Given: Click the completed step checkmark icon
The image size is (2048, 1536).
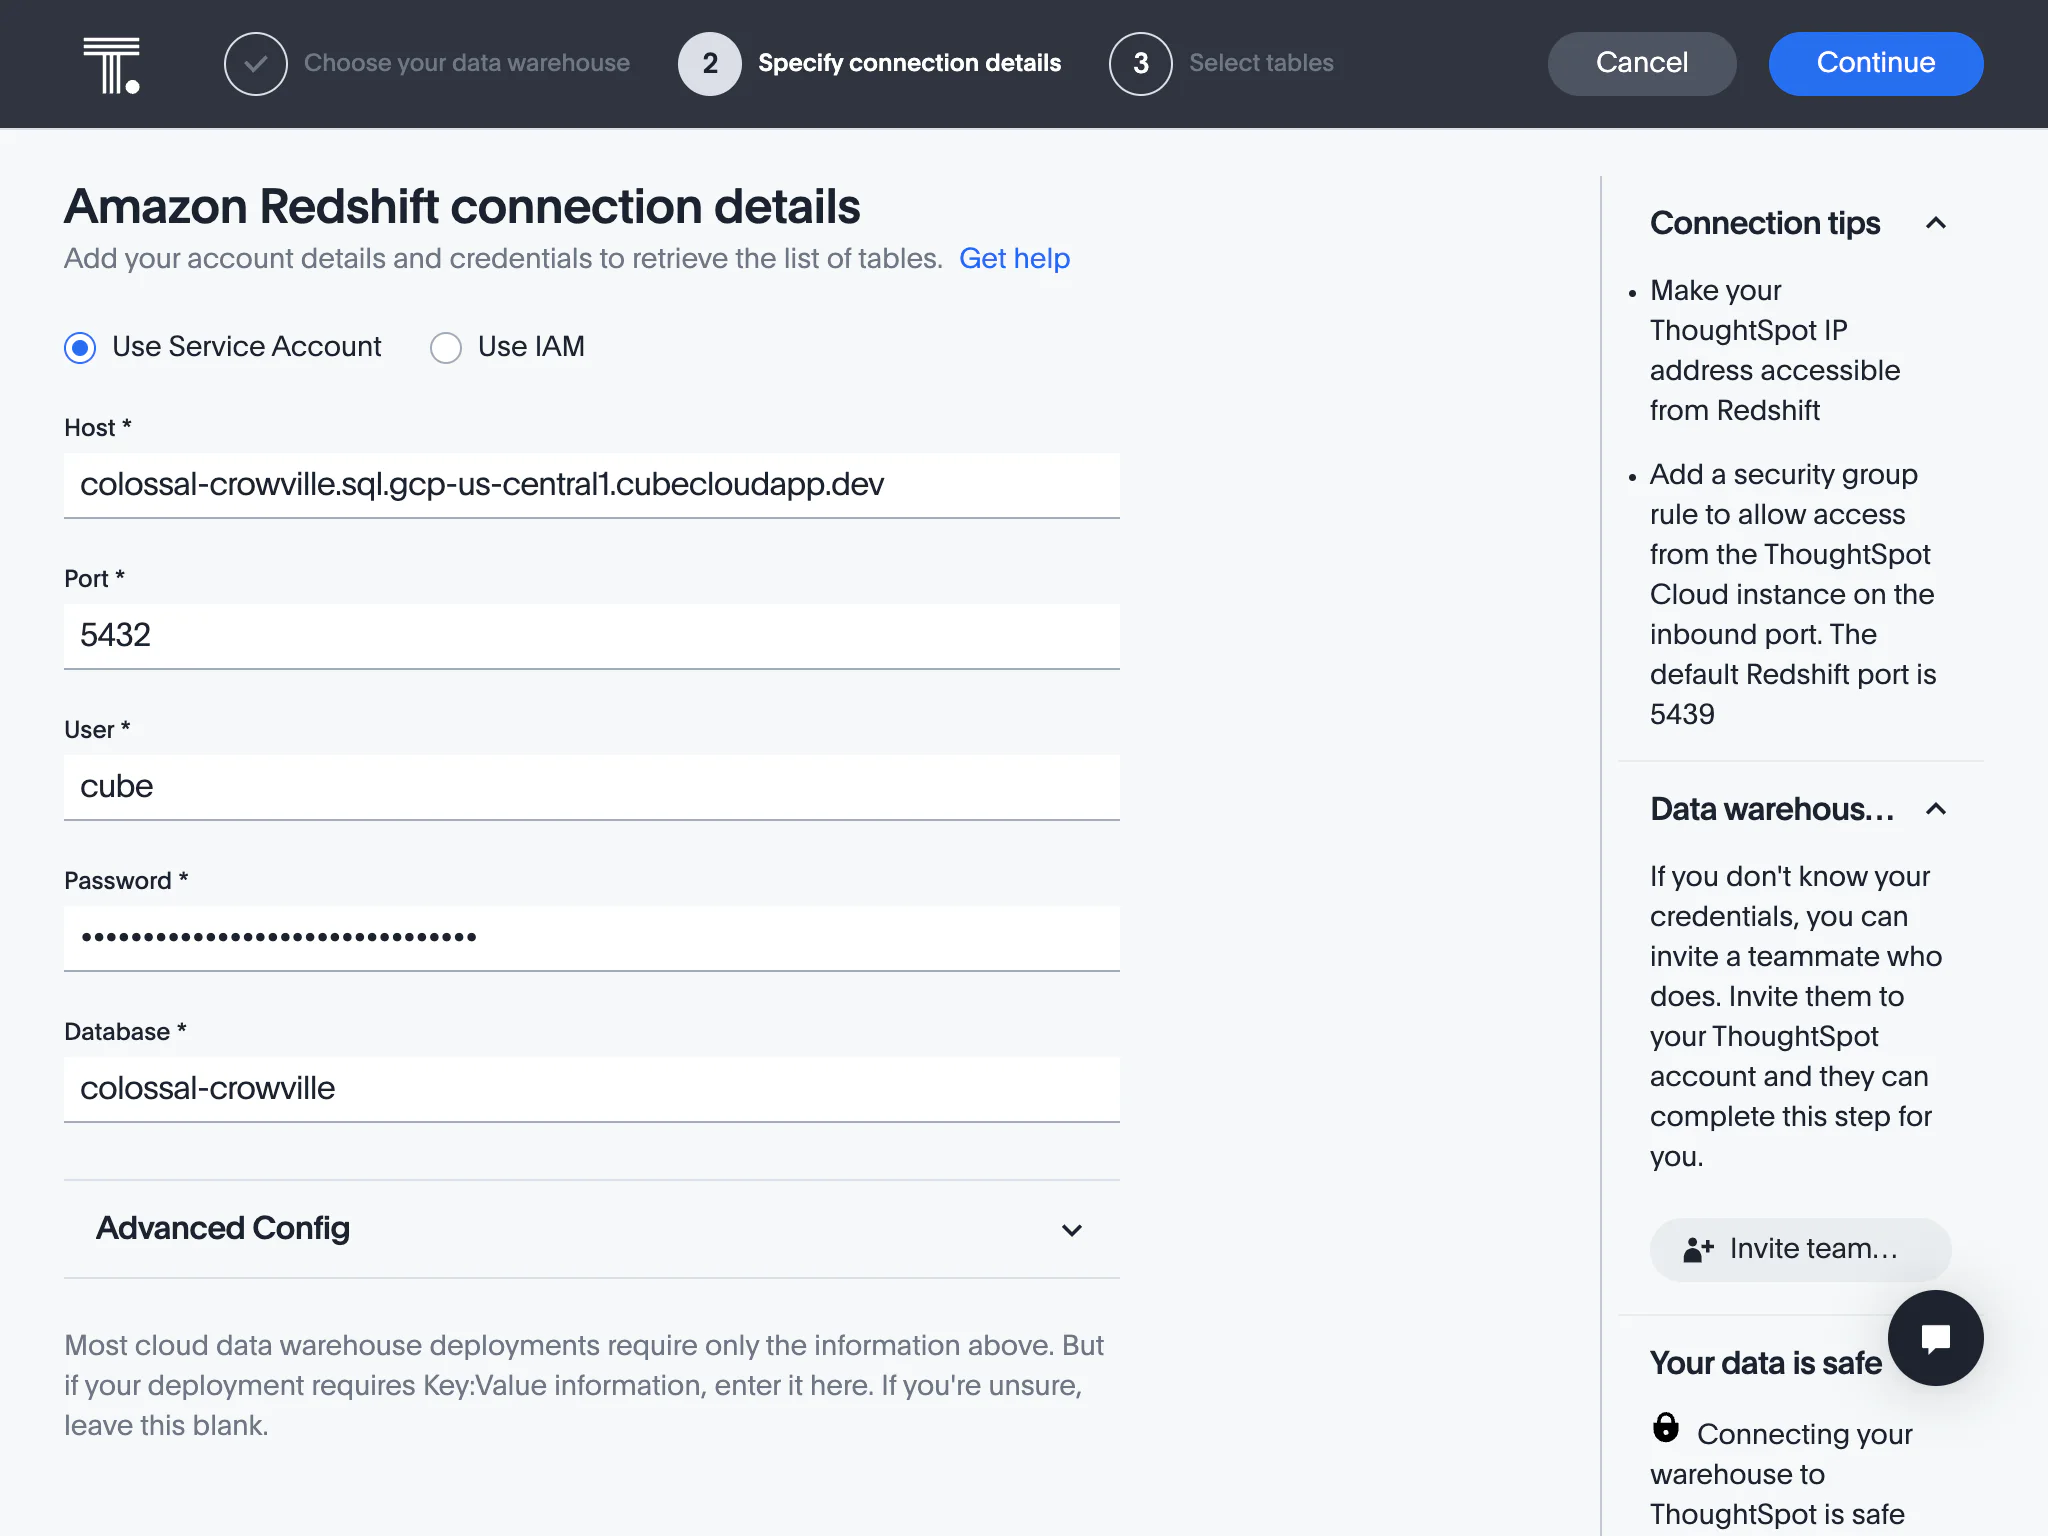Looking at the screenshot, I should (255, 64).
